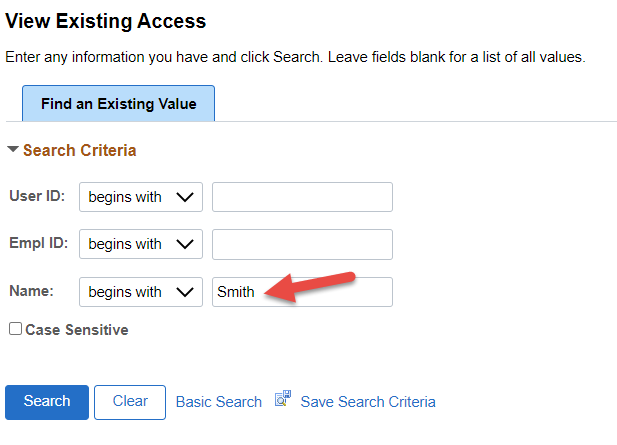The width and height of the screenshot is (617, 445).
Task: Open the Empl ID operator dropdown
Action: [141, 245]
